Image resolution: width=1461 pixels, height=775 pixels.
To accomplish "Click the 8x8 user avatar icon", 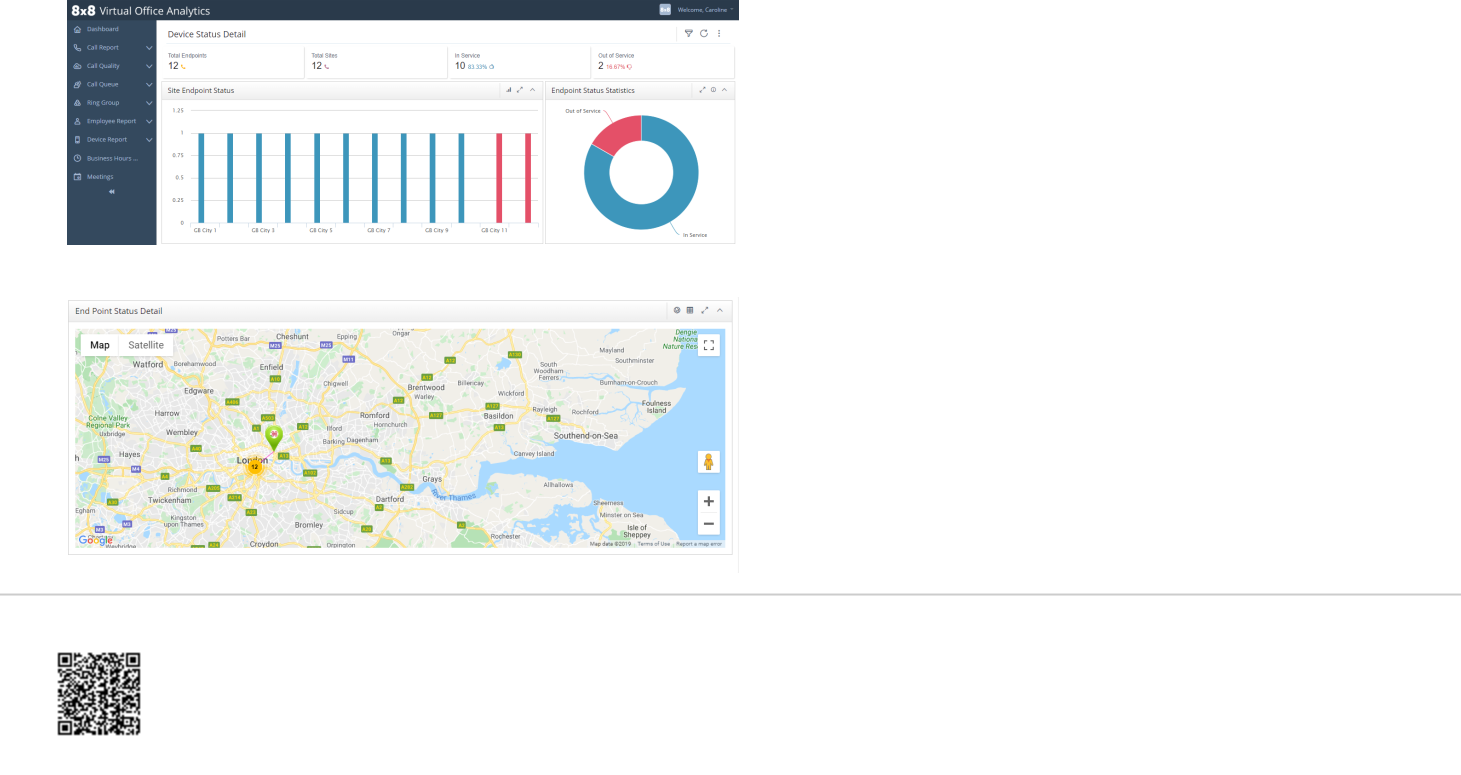I will pyautogui.click(x=665, y=9).
